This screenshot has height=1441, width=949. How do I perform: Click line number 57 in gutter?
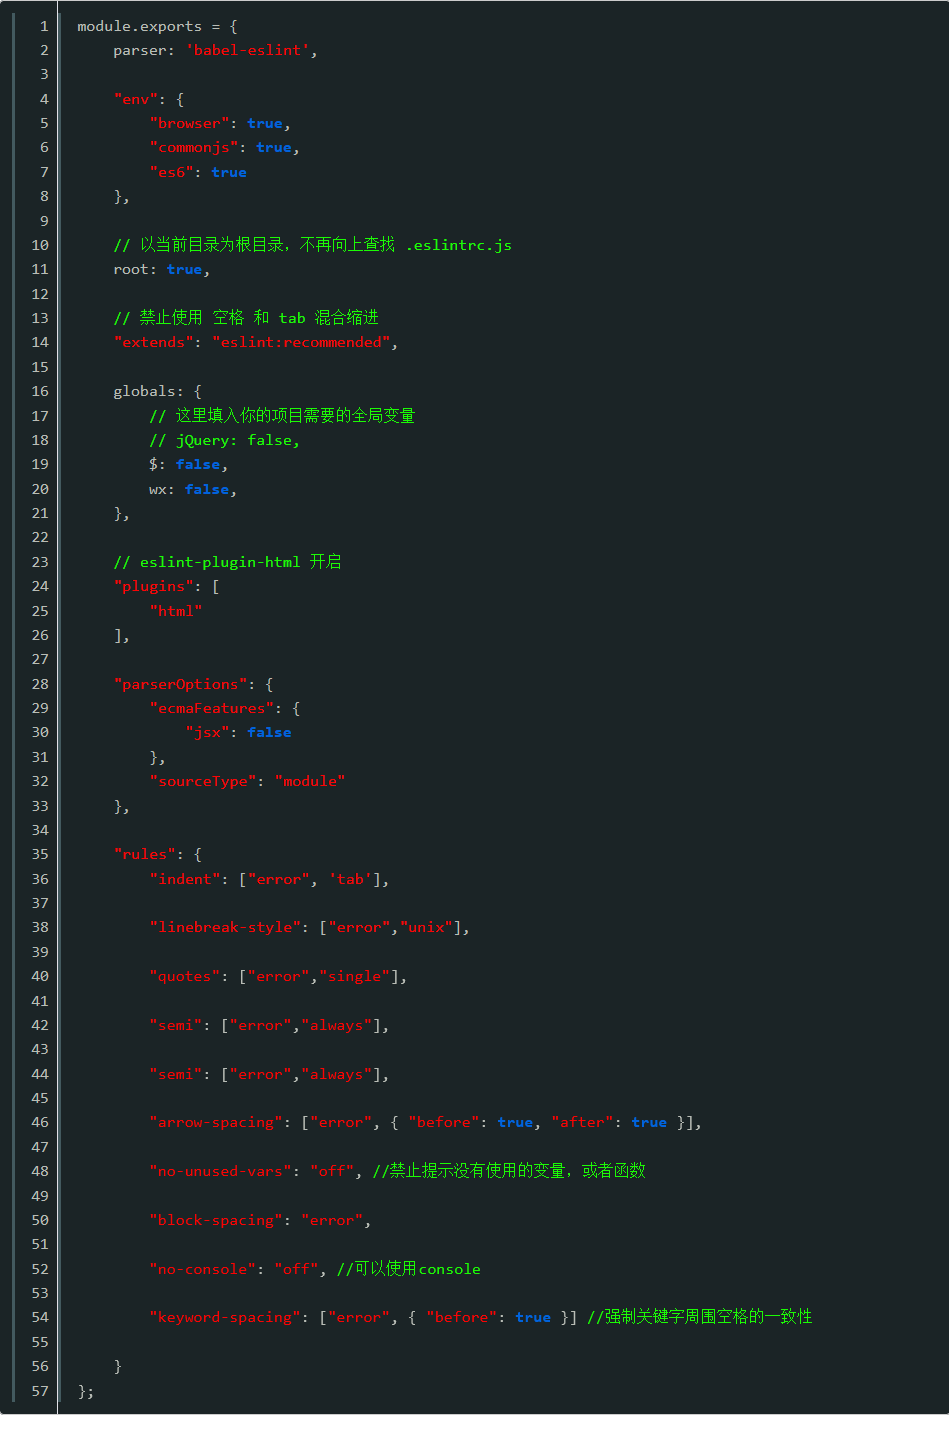tap(40, 1391)
